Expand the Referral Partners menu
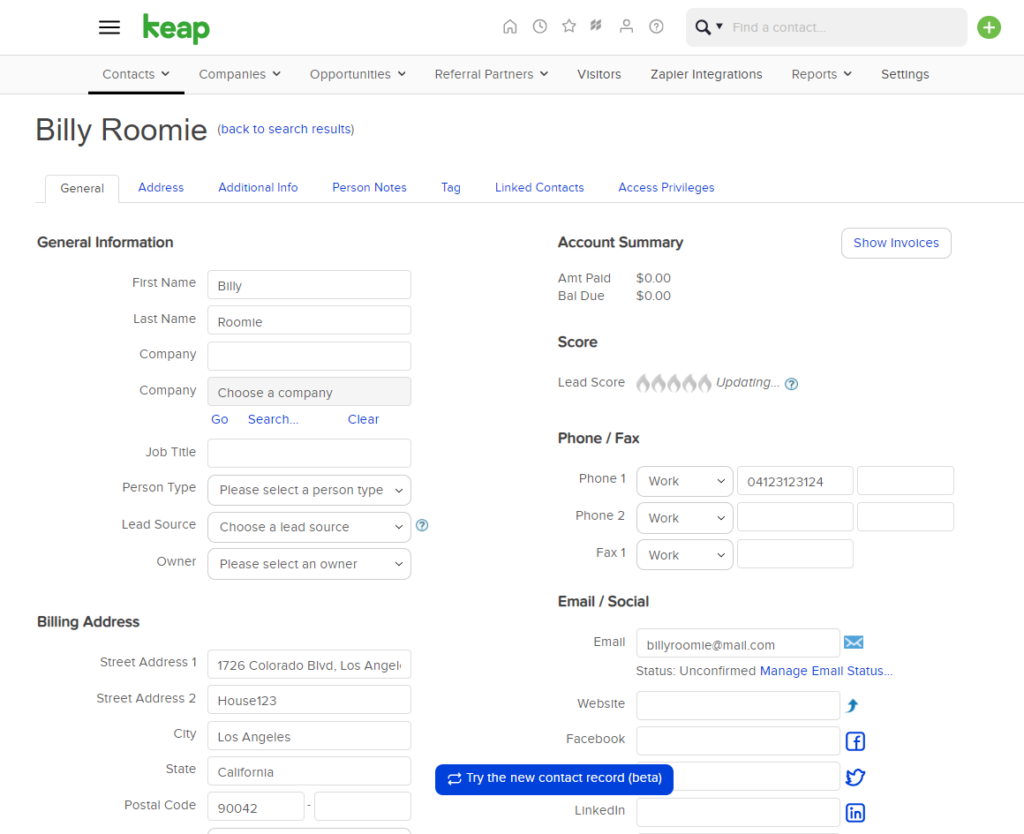 tap(491, 74)
